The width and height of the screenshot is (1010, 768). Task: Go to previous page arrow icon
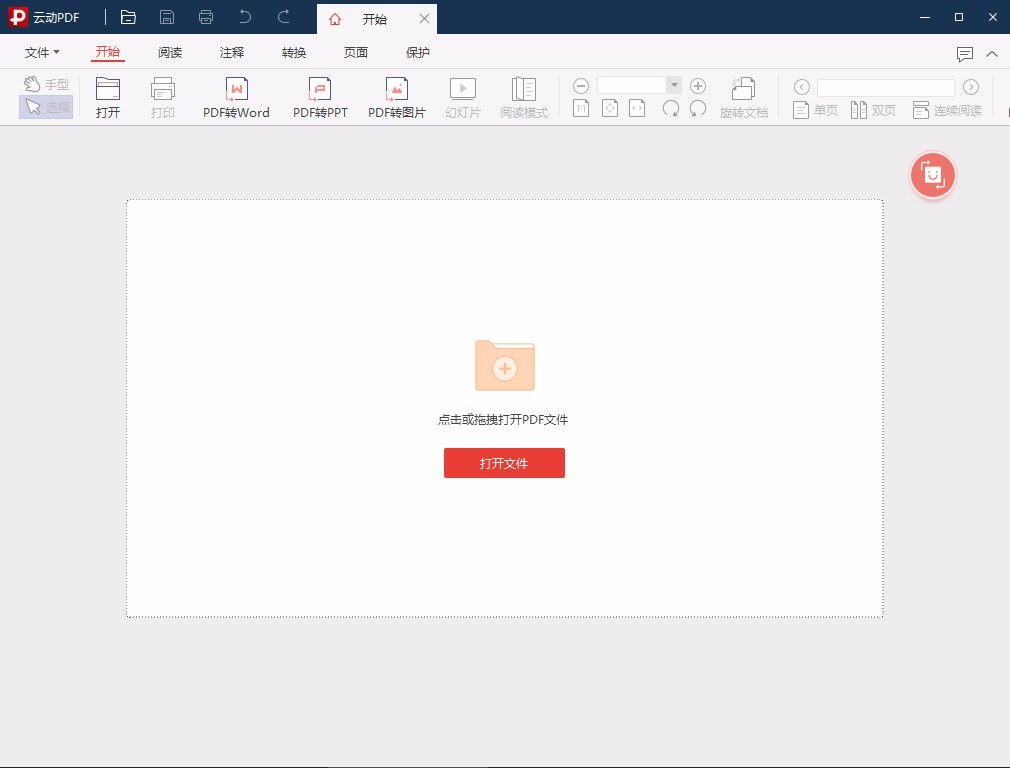801,87
